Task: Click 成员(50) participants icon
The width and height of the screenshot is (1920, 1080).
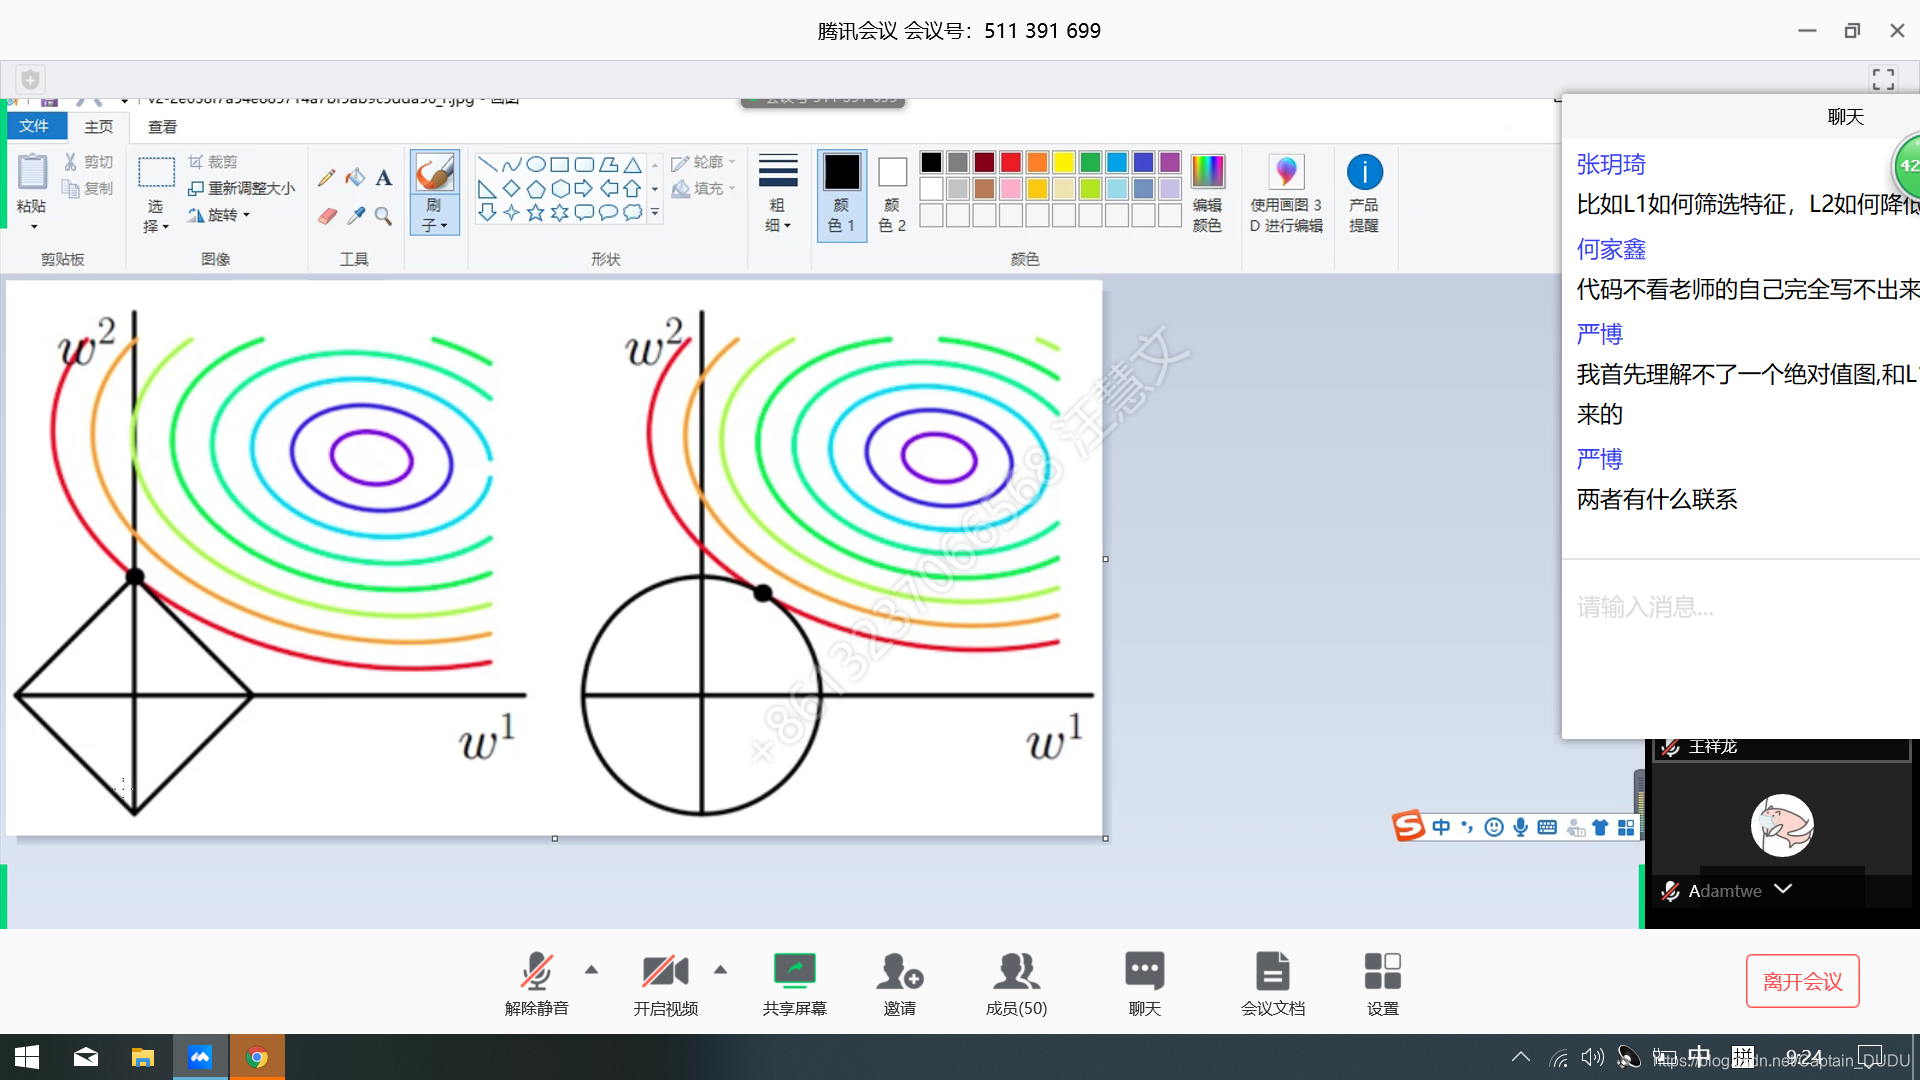Action: pos(1015,981)
